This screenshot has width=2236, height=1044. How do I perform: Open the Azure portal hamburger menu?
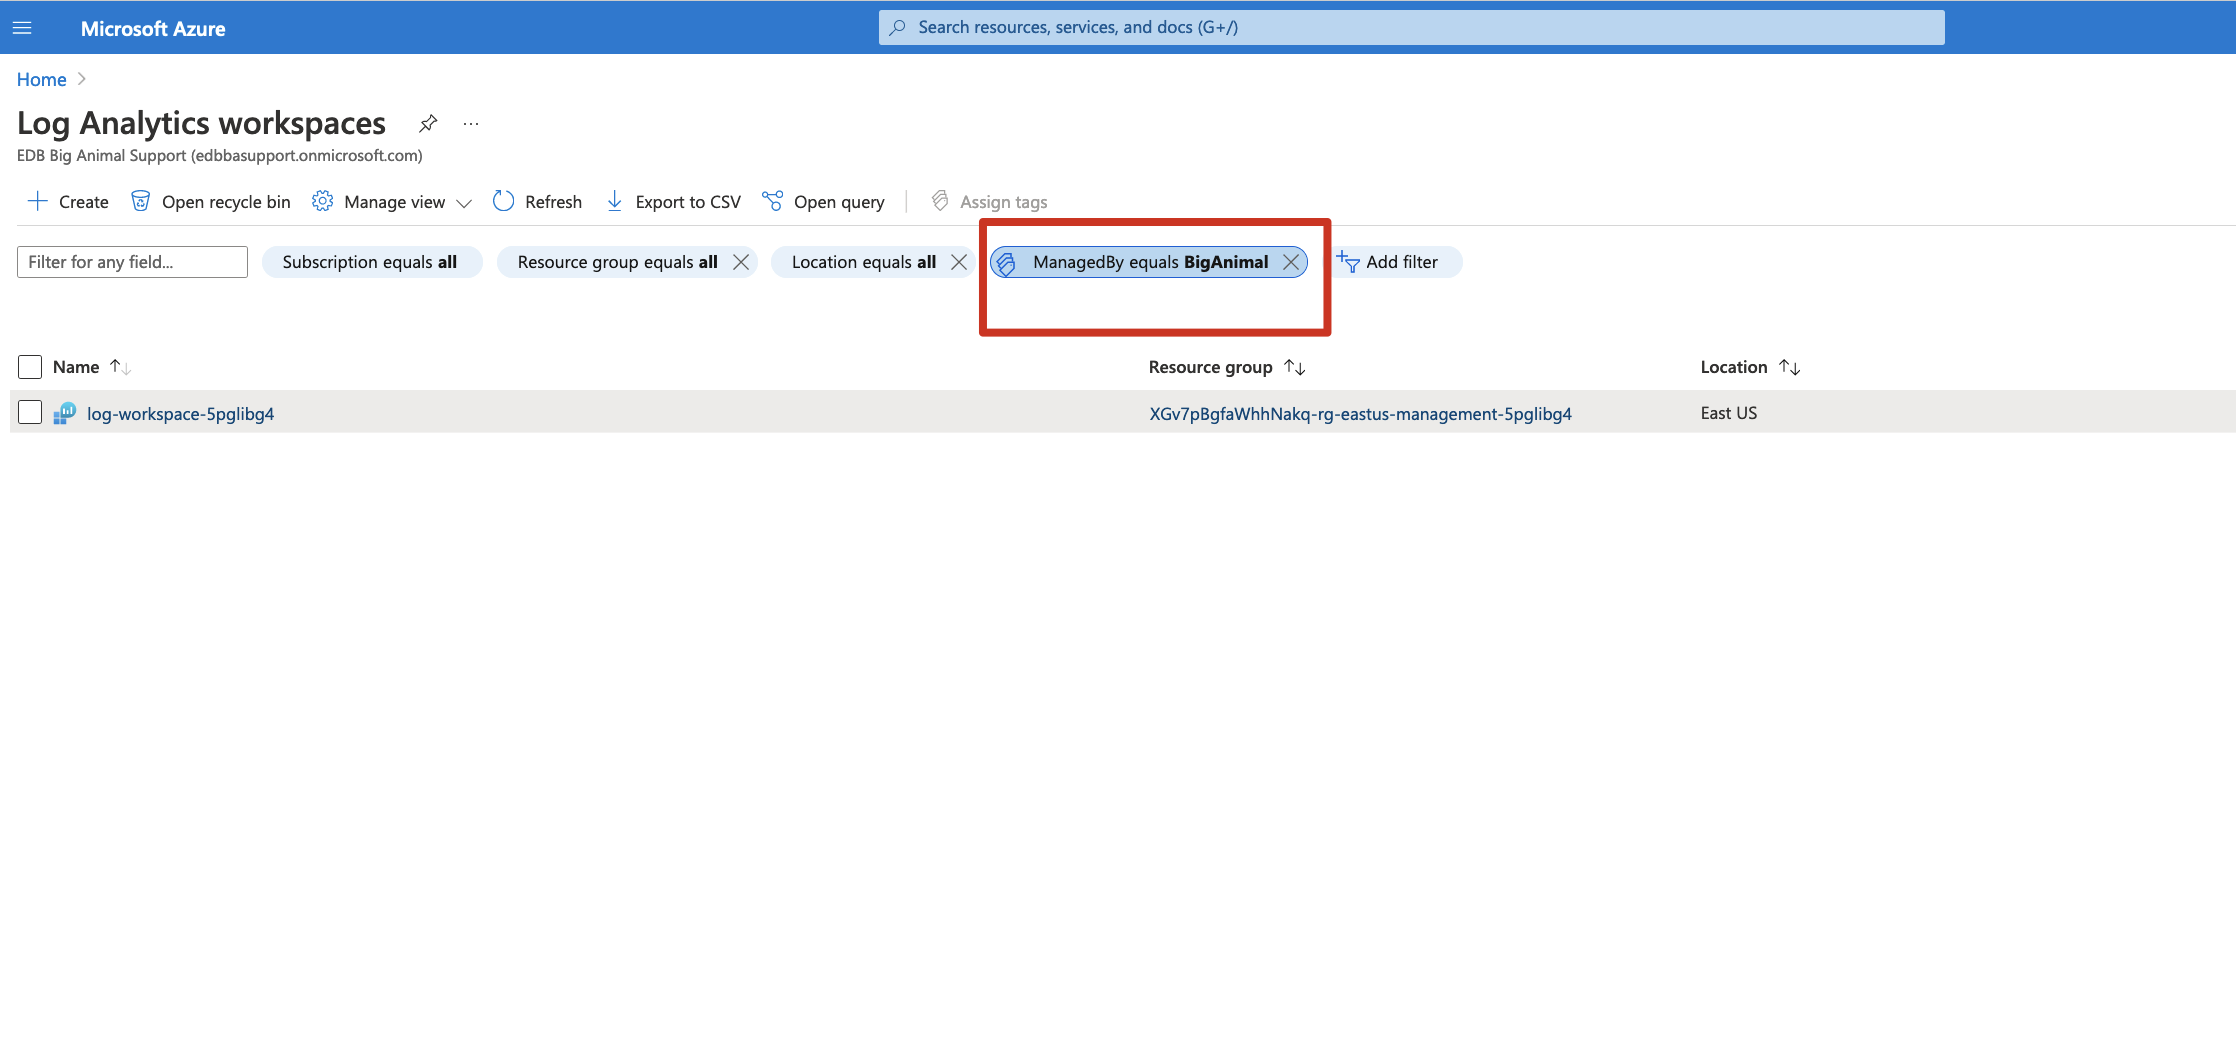coord(22,28)
